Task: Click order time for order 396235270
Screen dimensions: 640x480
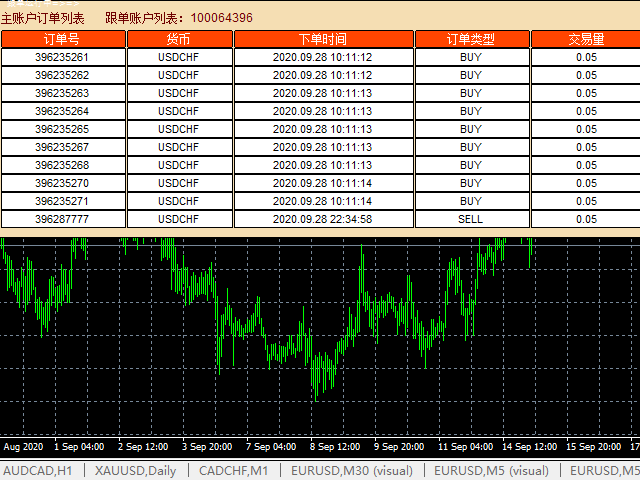Action: (x=323, y=183)
